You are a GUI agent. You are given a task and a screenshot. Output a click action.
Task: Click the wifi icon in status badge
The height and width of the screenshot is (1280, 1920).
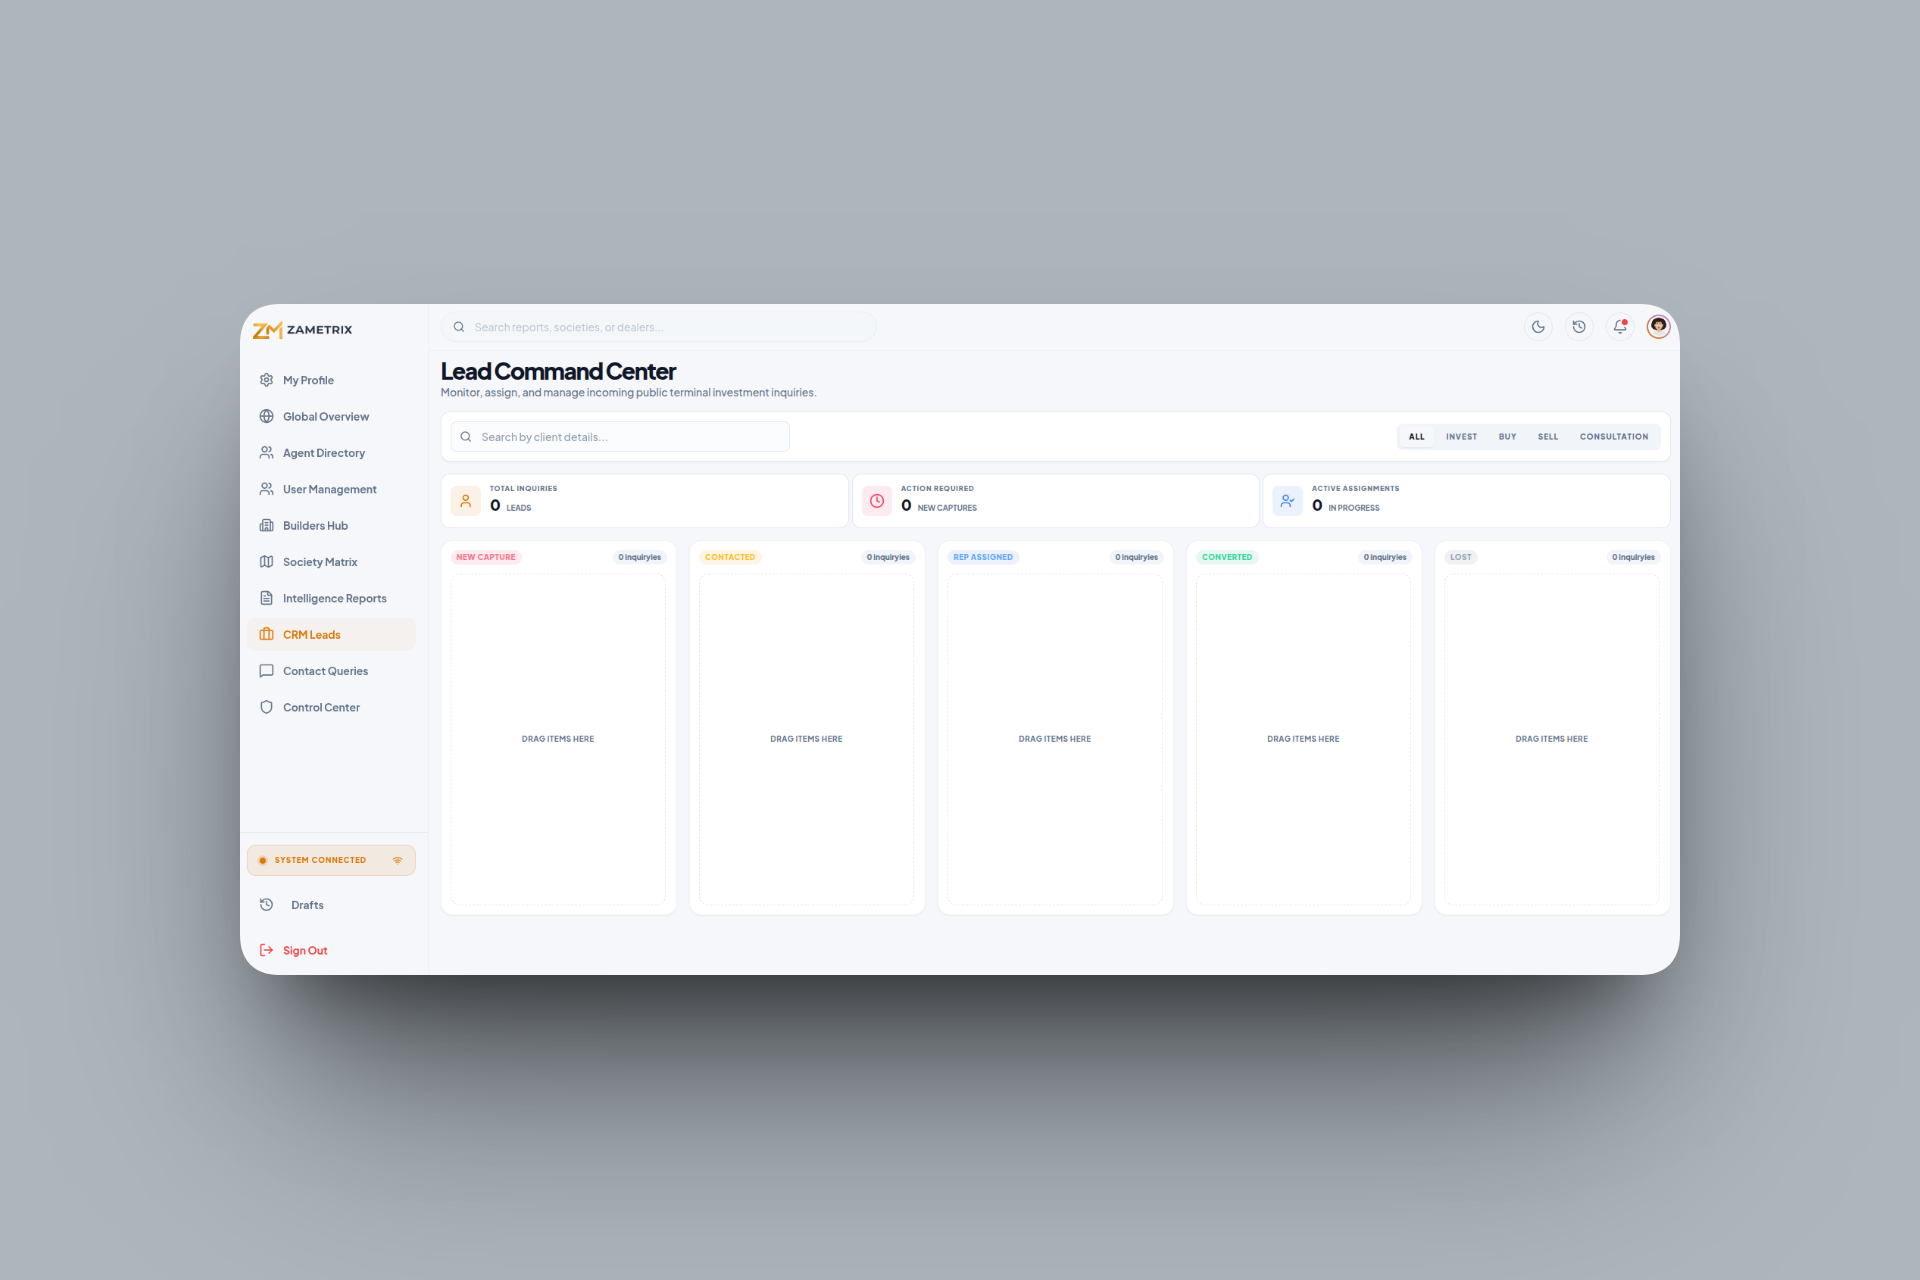[x=397, y=860]
